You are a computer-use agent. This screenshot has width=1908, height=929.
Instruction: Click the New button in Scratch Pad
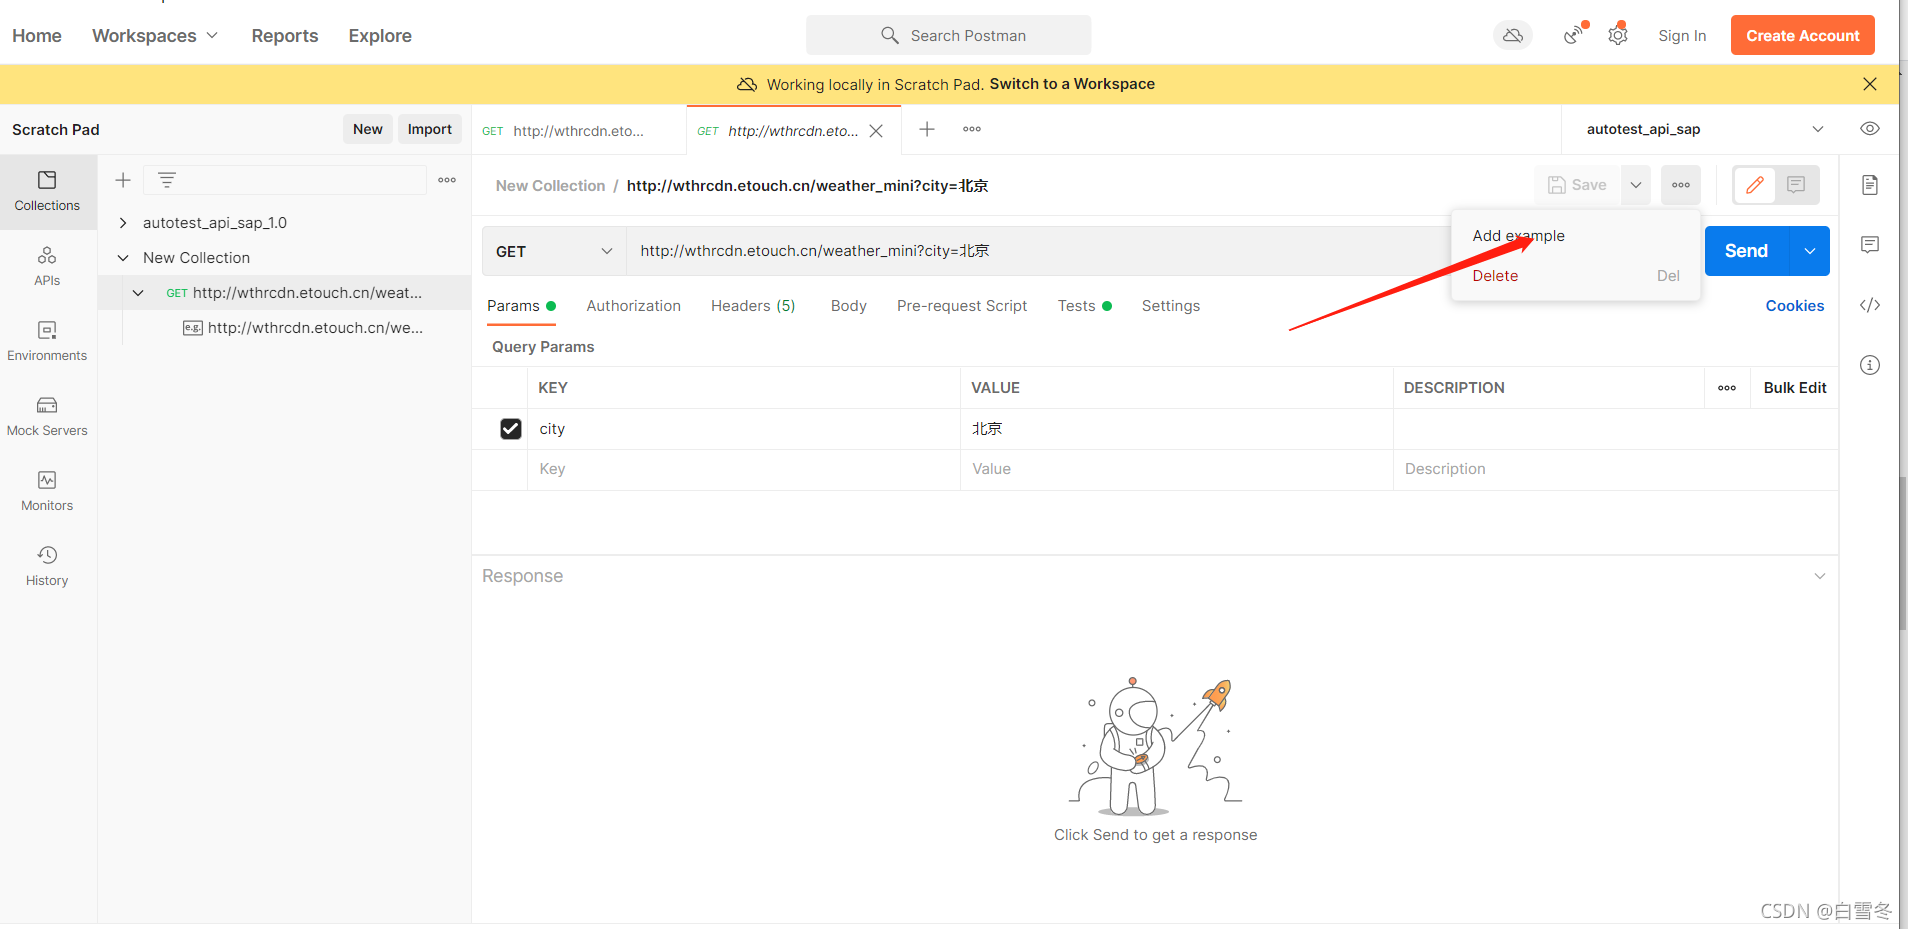367,129
